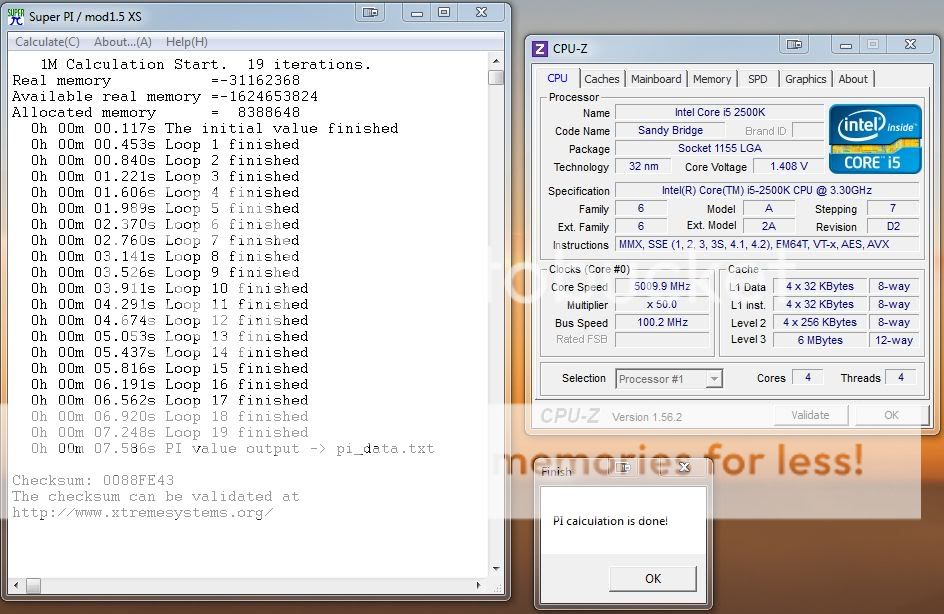Click the empty Rated FSB field
The width and height of the screenshot is (944, 614).
[662, 340]
